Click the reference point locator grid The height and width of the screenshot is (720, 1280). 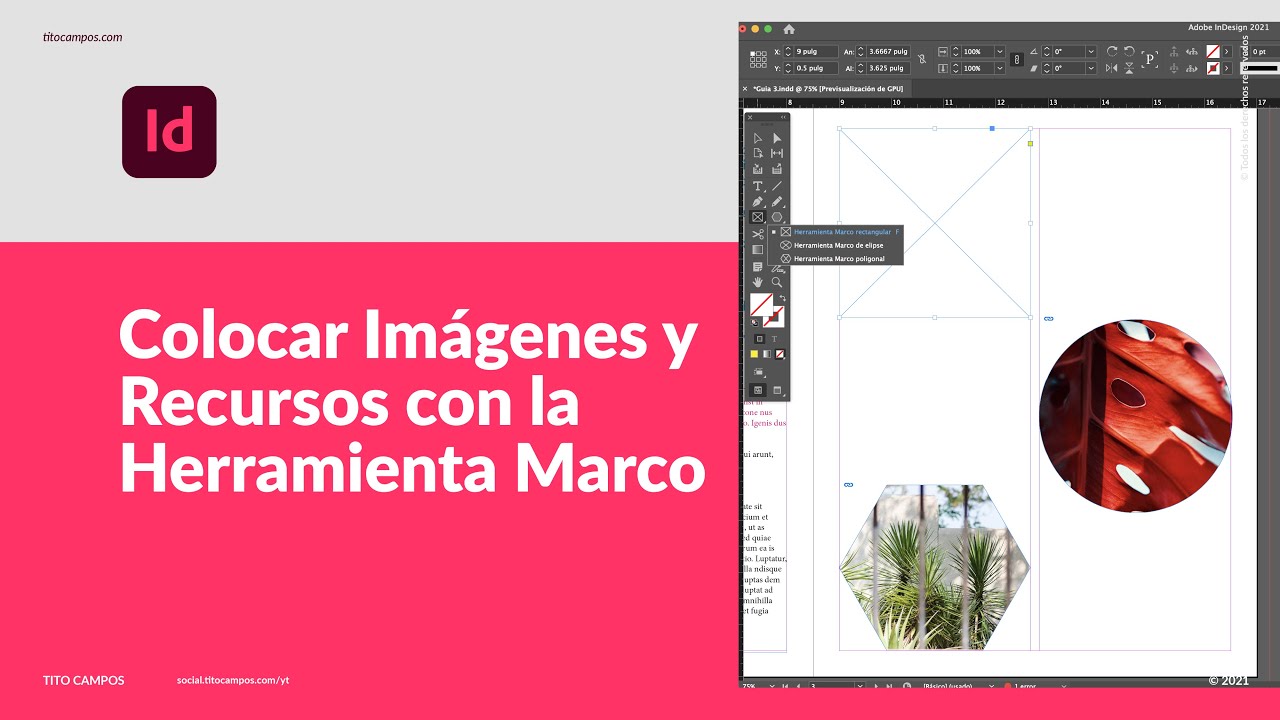758,59
